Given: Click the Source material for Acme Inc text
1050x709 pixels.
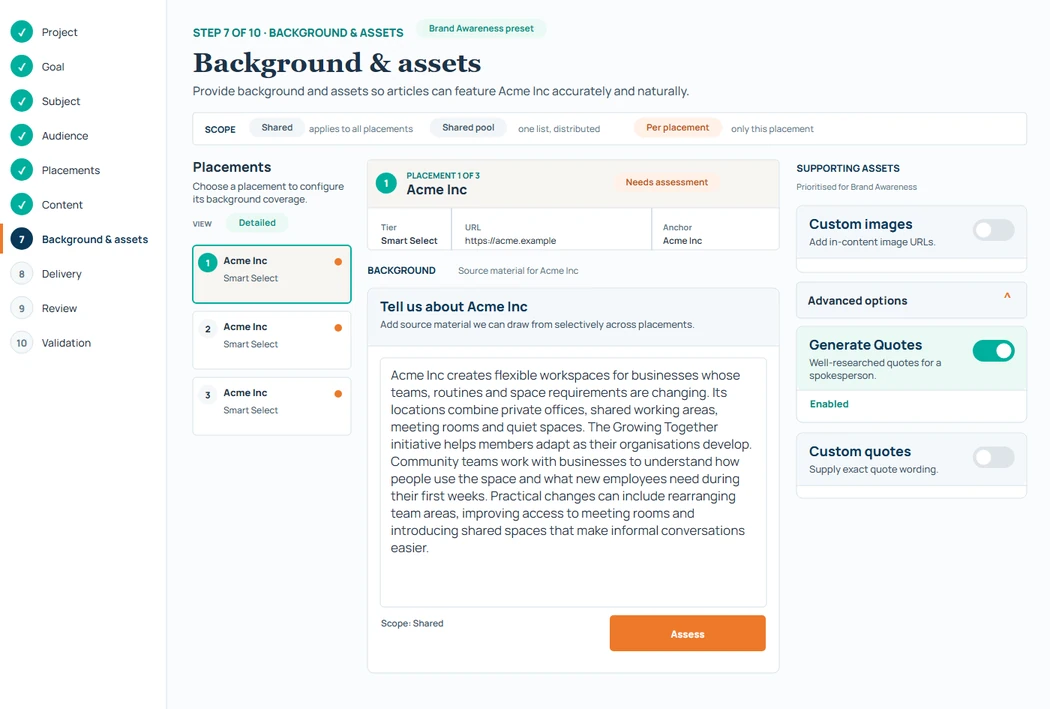Looking at the screenshot, I should coord(518,270).
